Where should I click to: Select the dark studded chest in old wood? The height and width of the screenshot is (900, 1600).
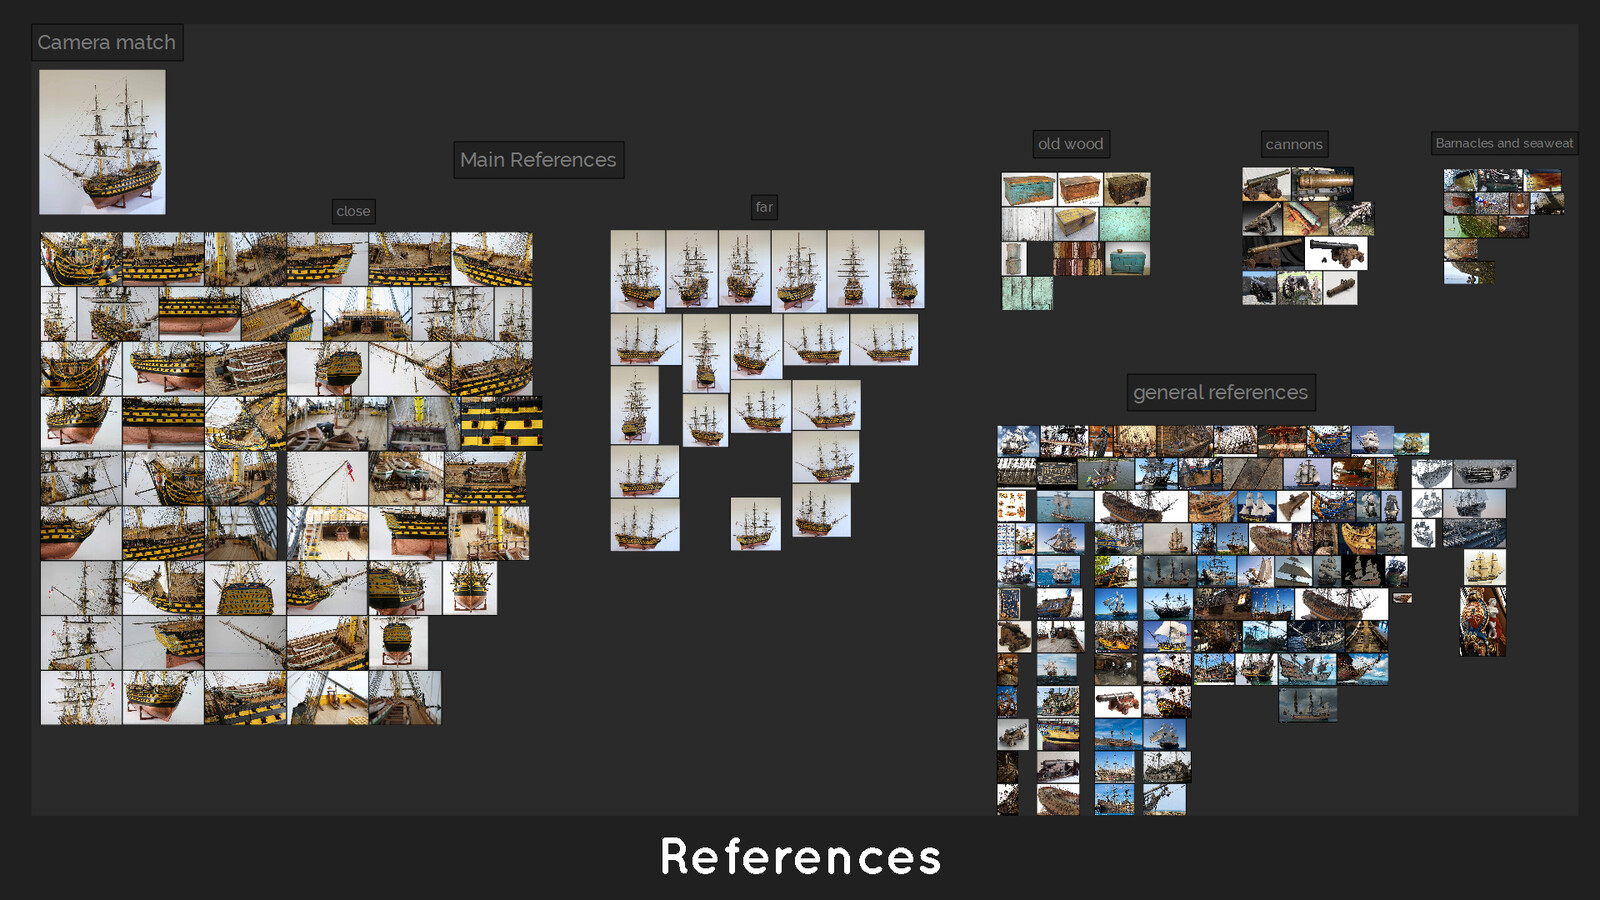1127,189
